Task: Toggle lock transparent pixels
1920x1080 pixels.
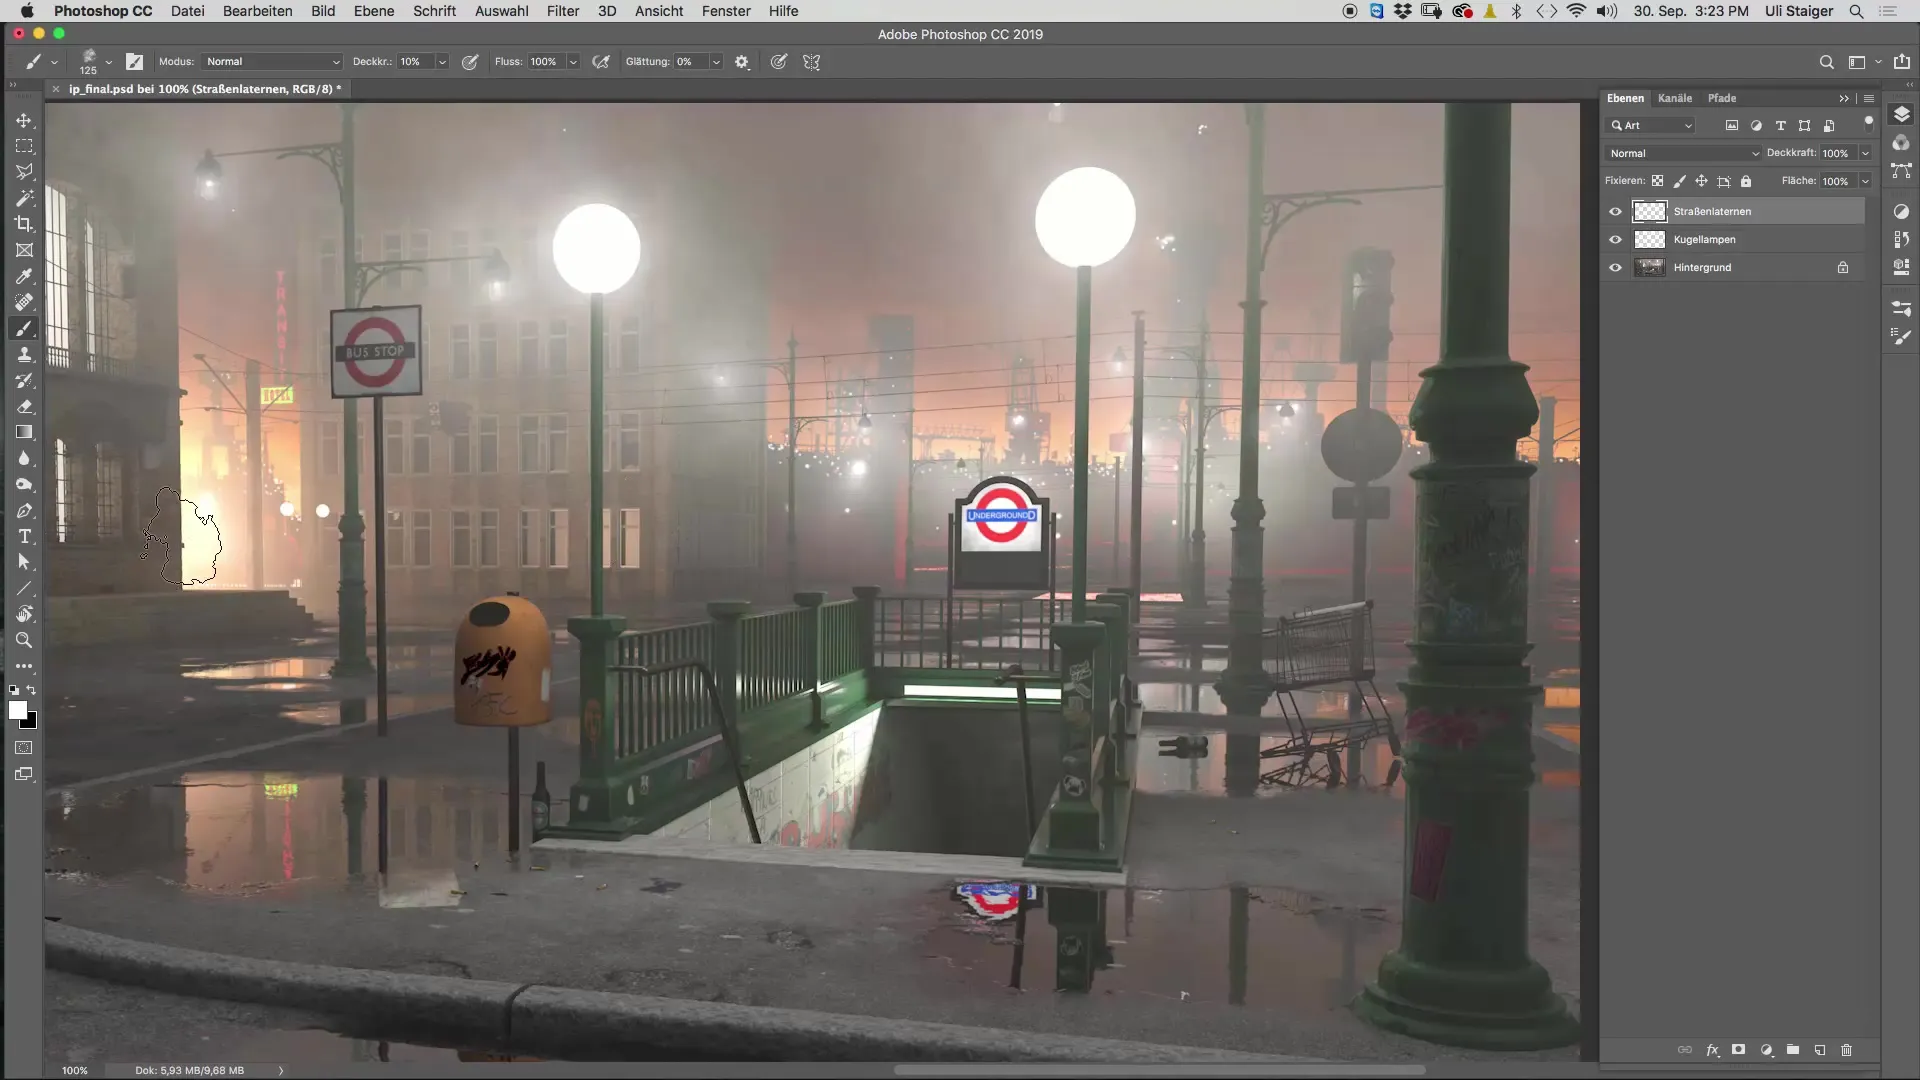Action: pos(1657,181)
